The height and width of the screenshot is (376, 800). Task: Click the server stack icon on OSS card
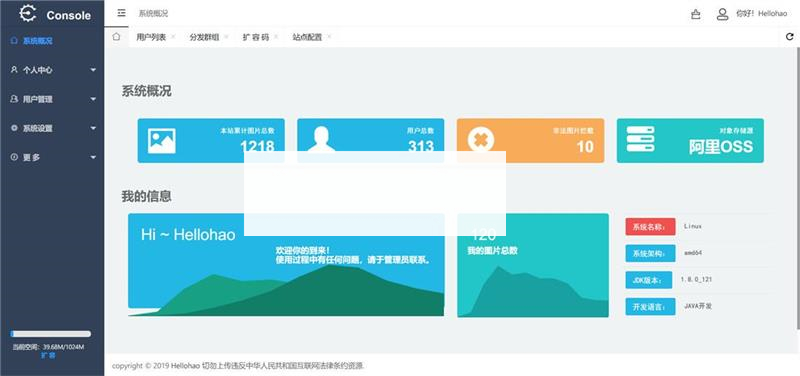[x=640, y=139]
